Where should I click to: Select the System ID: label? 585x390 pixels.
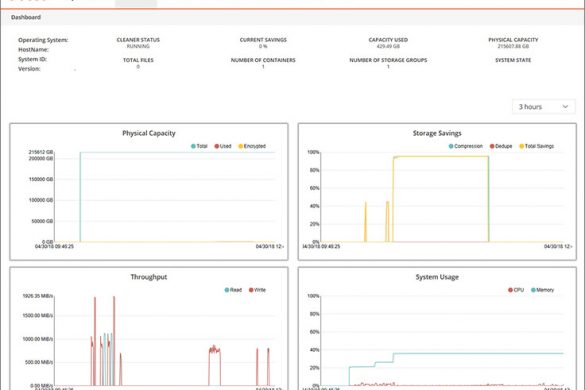click(x=32, y=59)
